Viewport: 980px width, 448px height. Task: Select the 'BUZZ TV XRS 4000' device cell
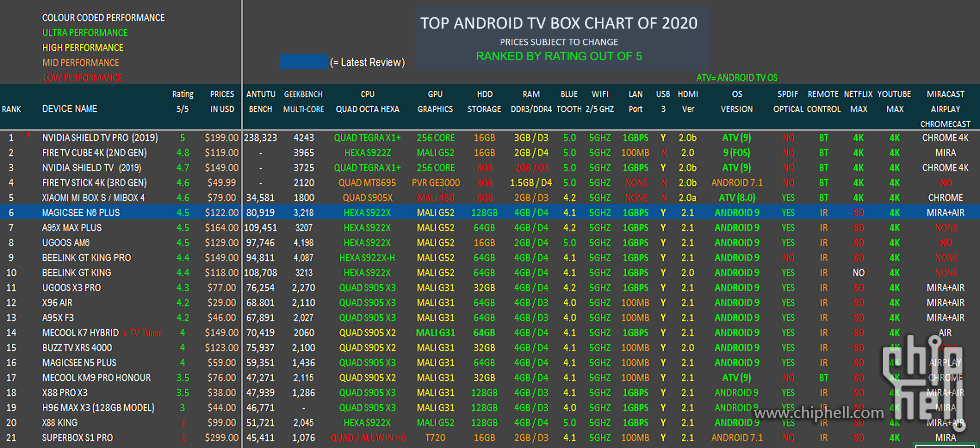click(x=78, y=347)
